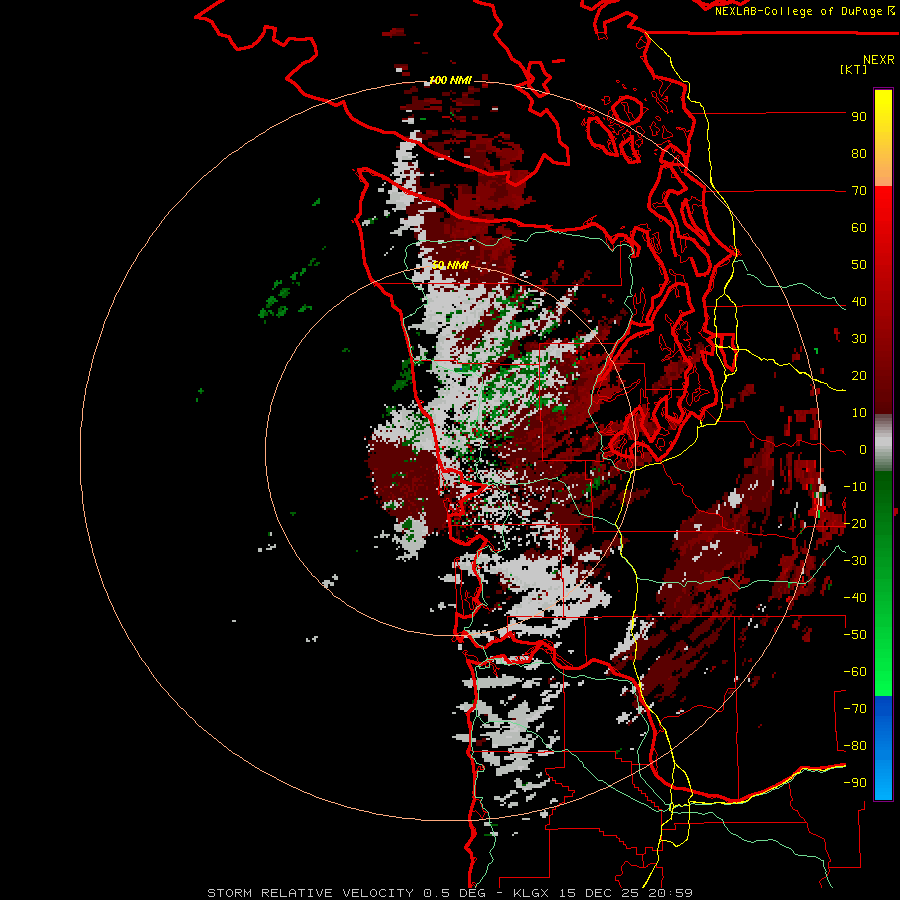Click the 10 value on the velocity scale

coord(859,413)
